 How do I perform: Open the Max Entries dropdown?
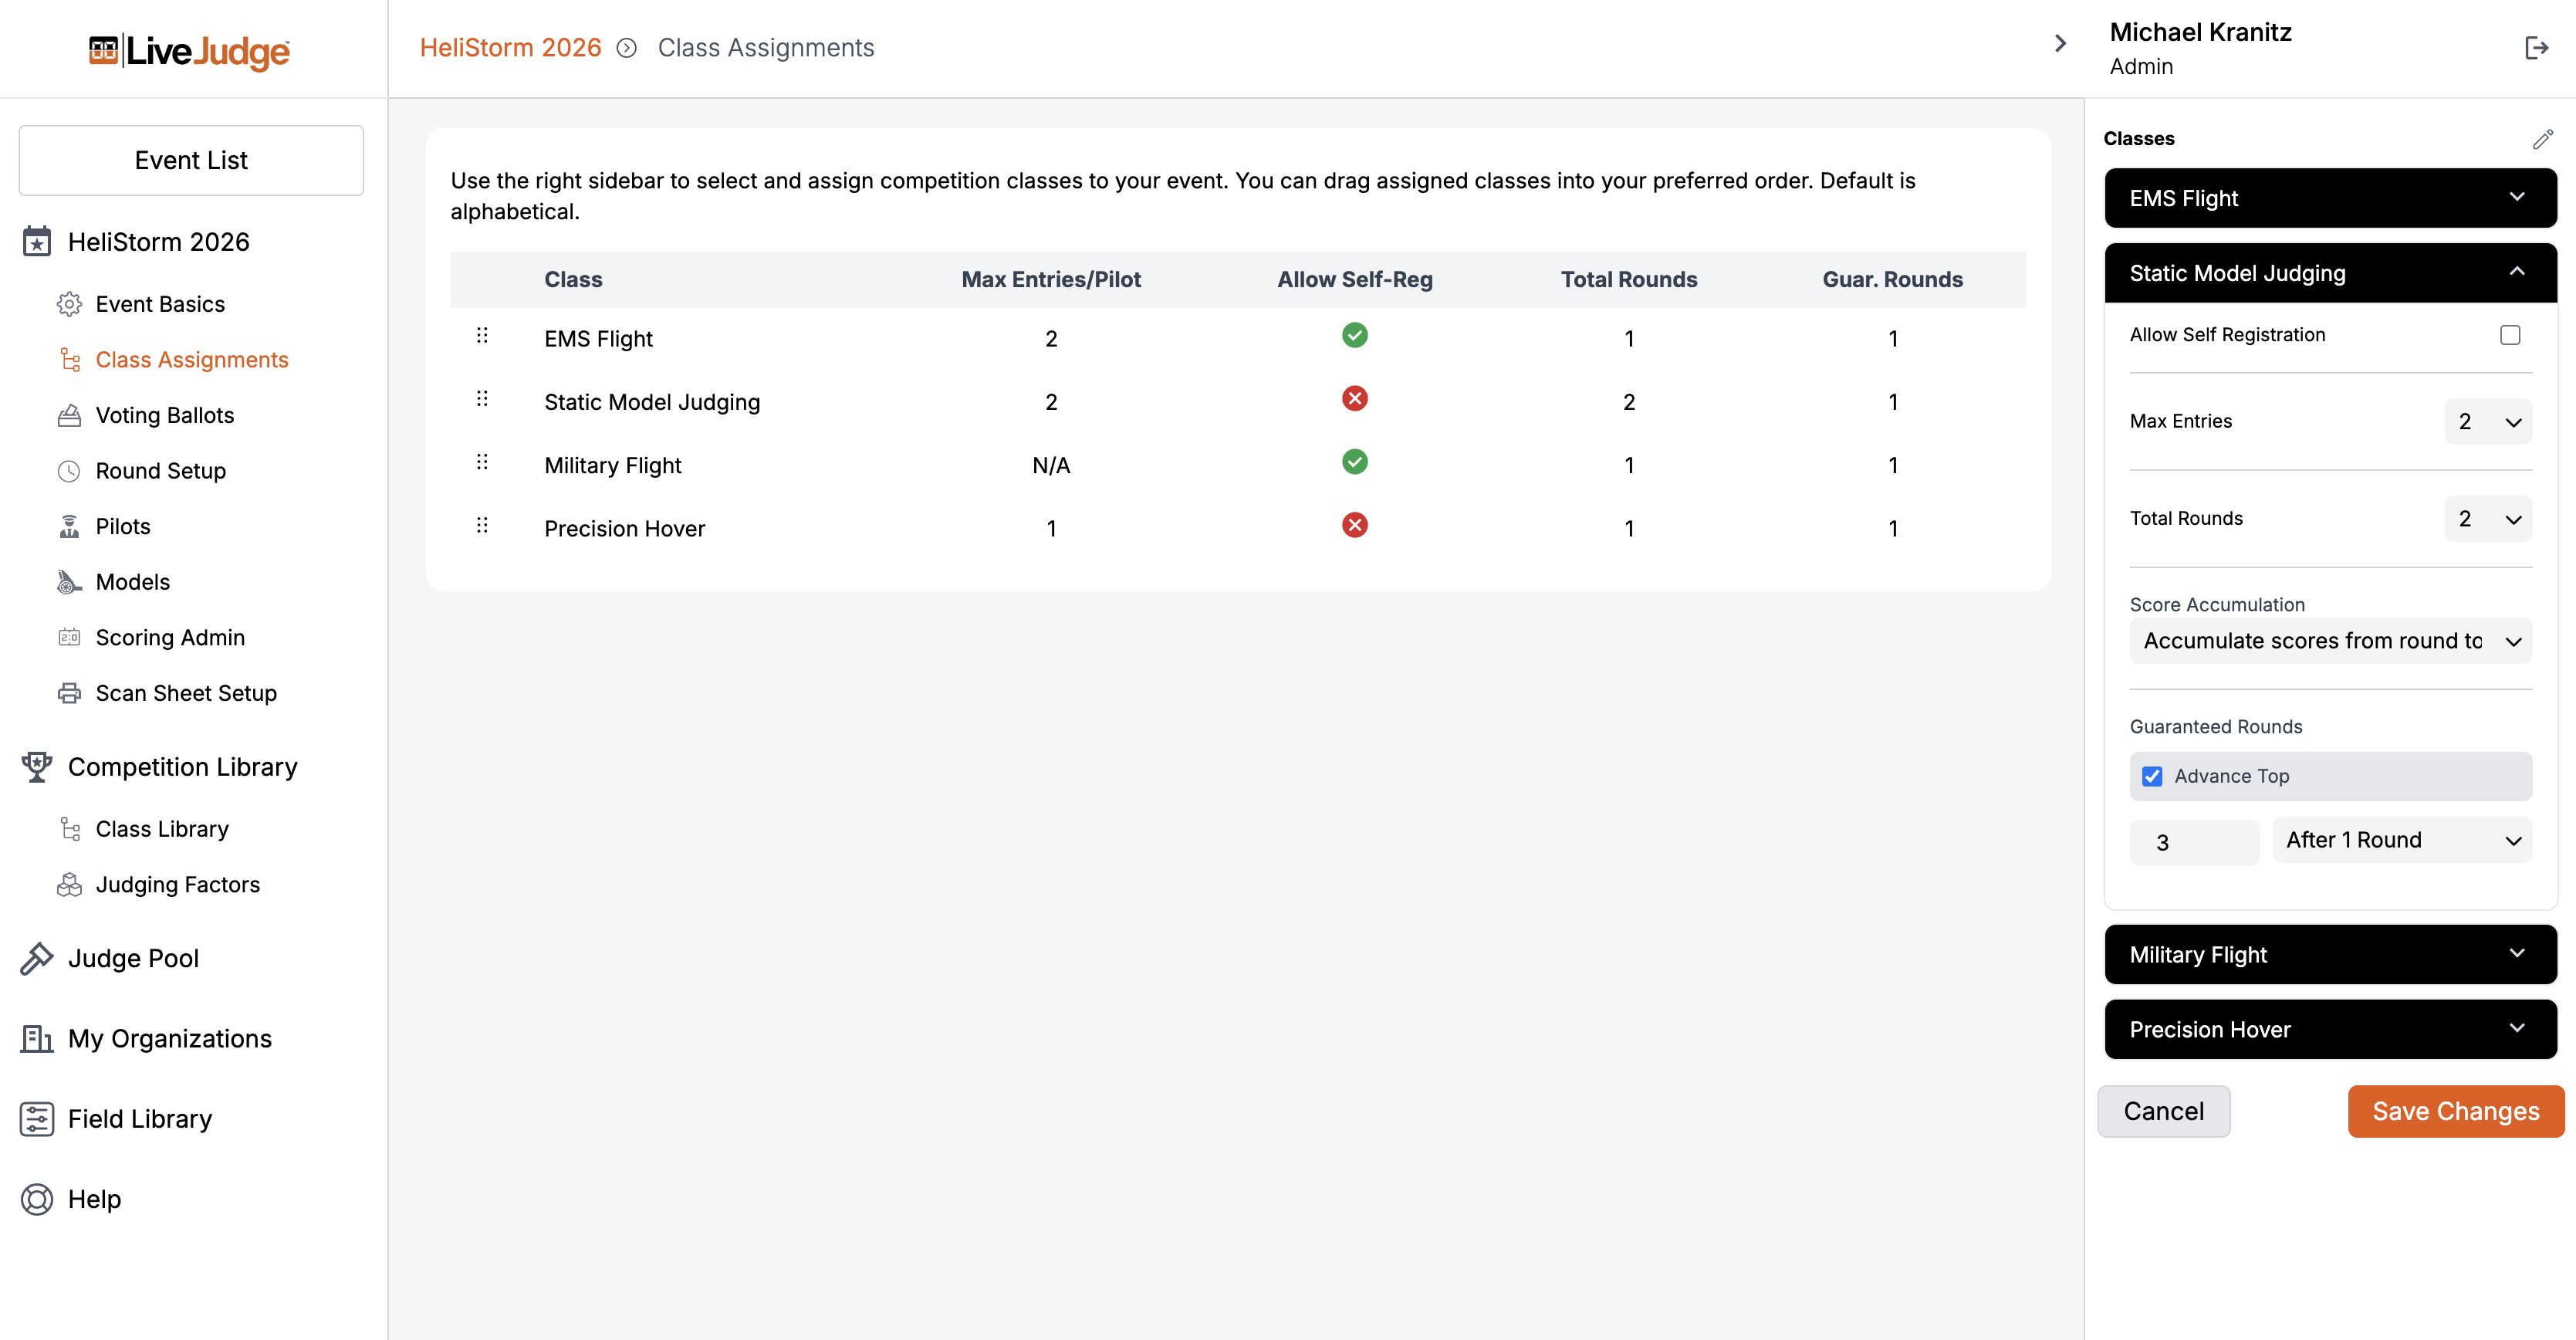pyautogui.click(x=2487, y=422)
